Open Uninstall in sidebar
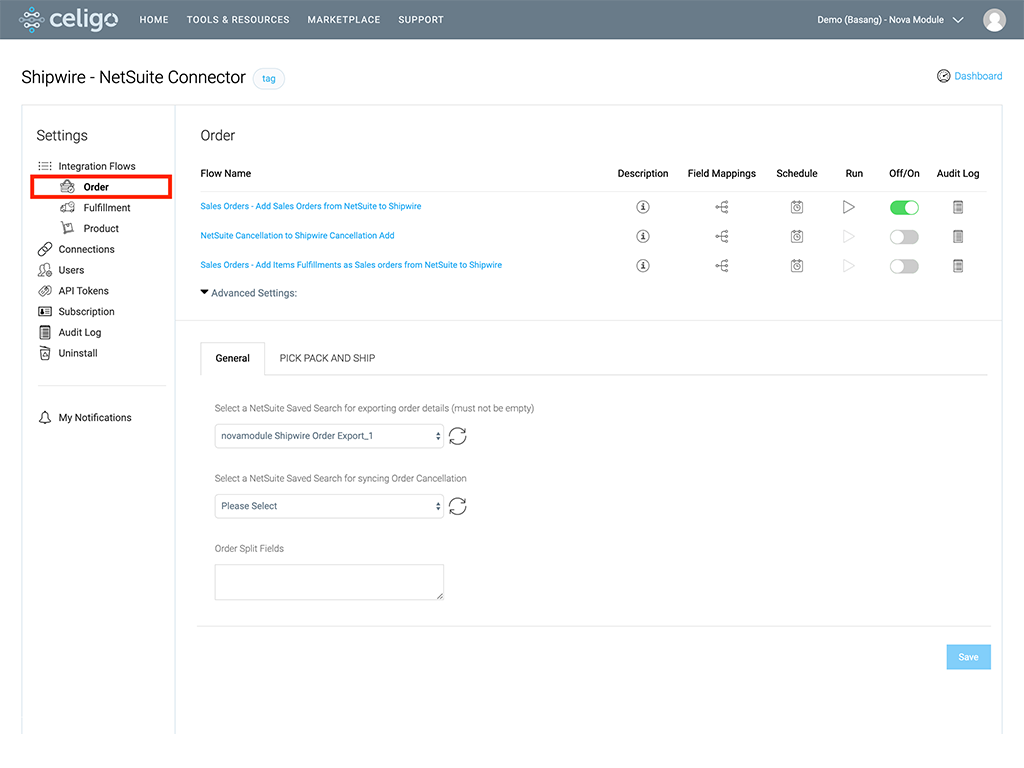1024x768 pixels. 68,353
